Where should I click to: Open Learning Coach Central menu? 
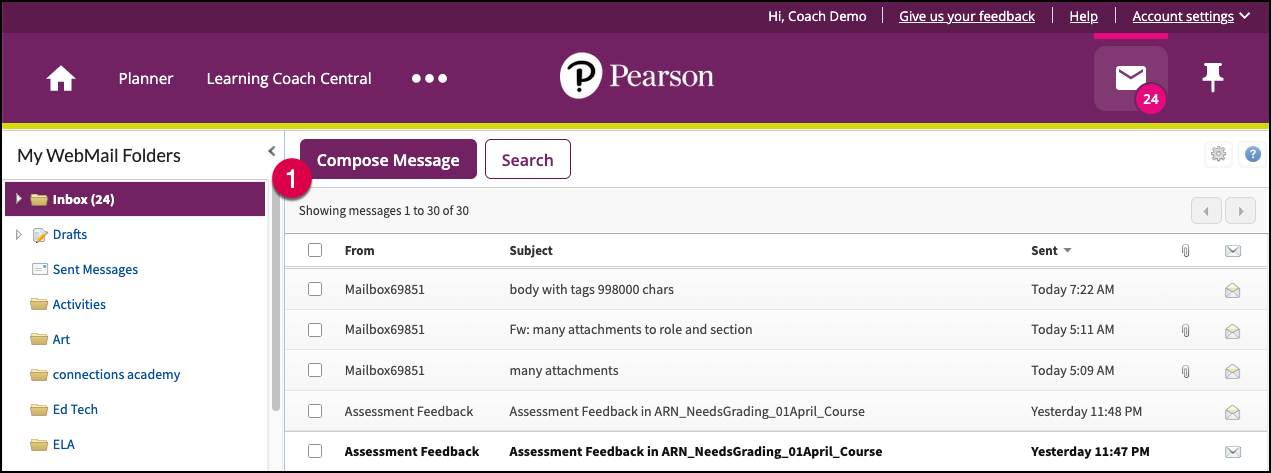click(288, 79)
